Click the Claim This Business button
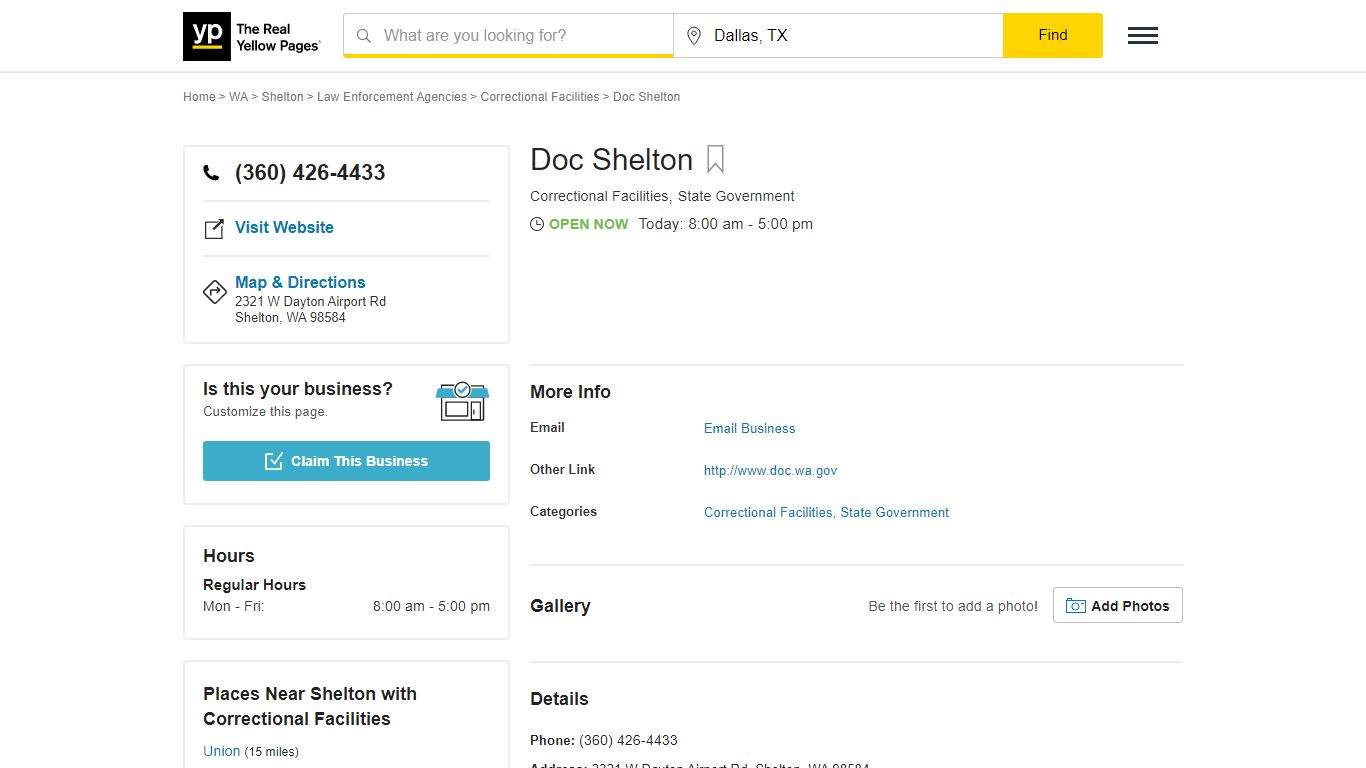The image size is (1366, 768). (346, 461)
